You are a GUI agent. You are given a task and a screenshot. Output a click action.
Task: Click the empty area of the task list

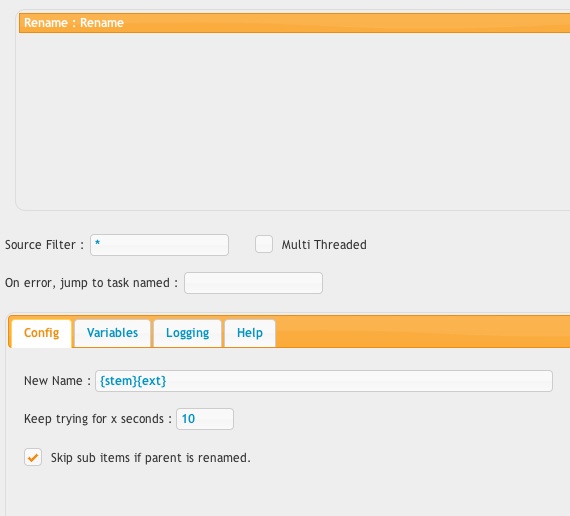point(294,120)
